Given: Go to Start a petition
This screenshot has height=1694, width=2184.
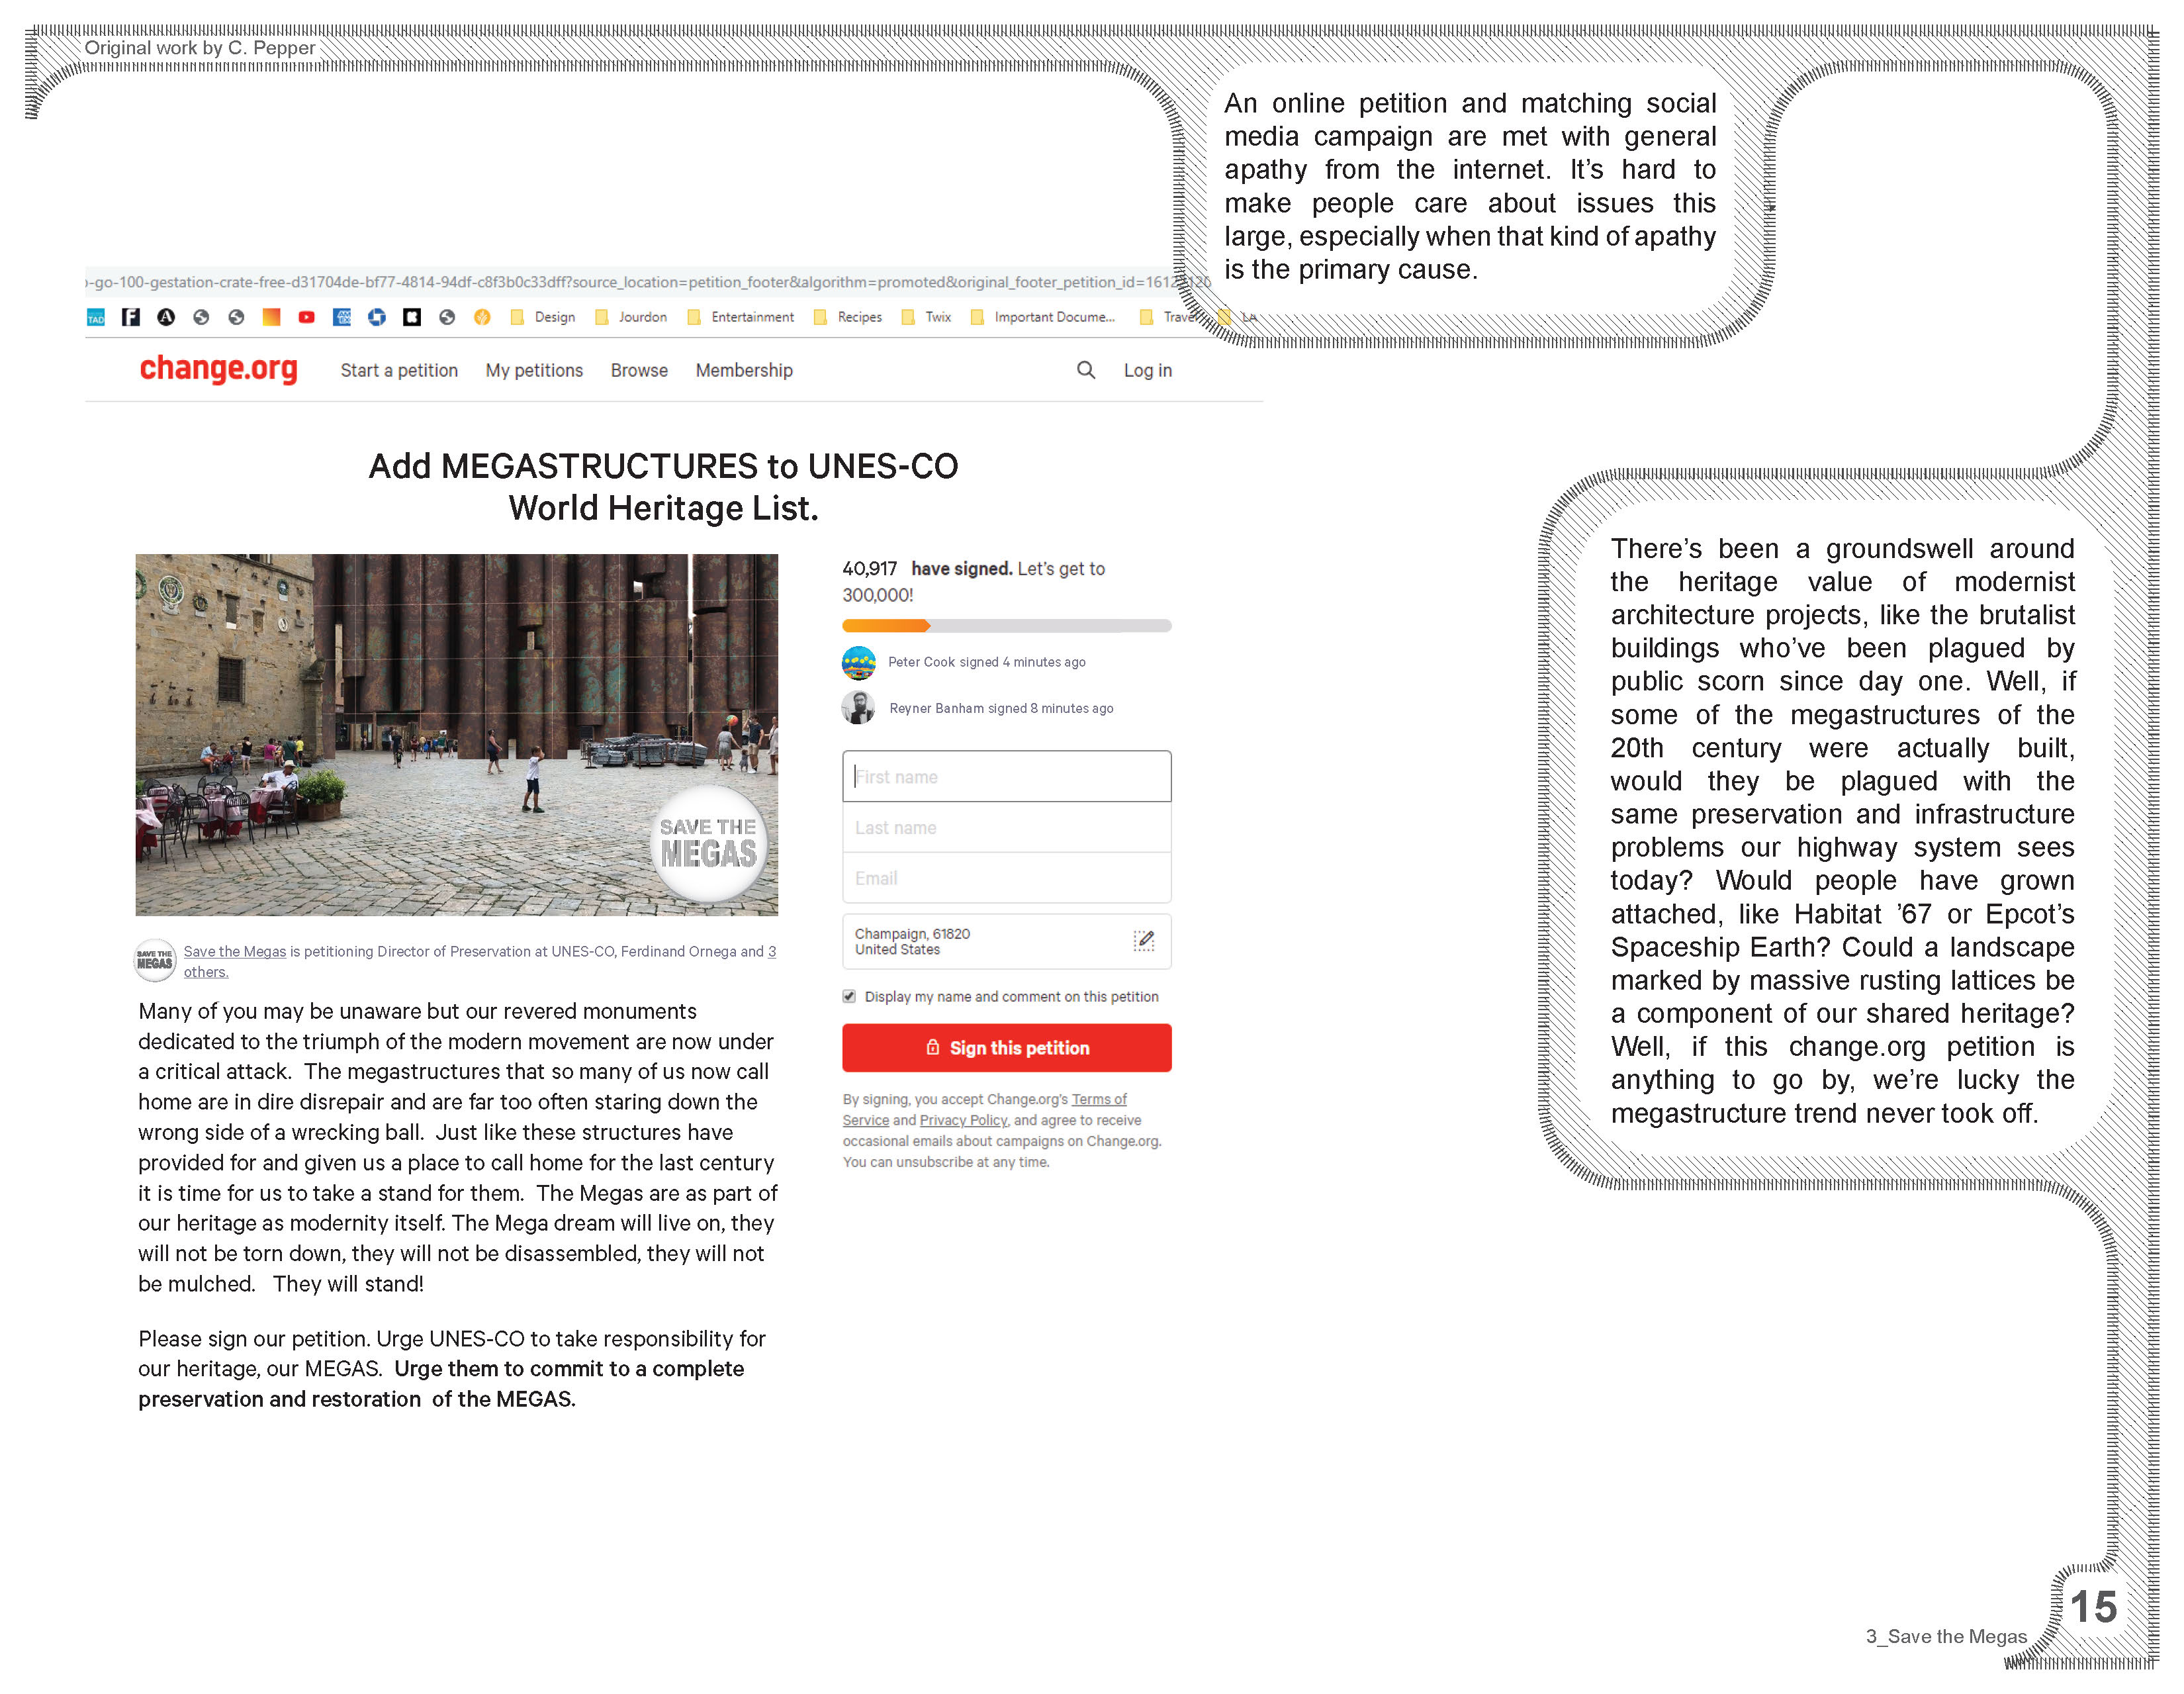Looking at the screenshot, I should pyautogui.click(x=399, y=370).
